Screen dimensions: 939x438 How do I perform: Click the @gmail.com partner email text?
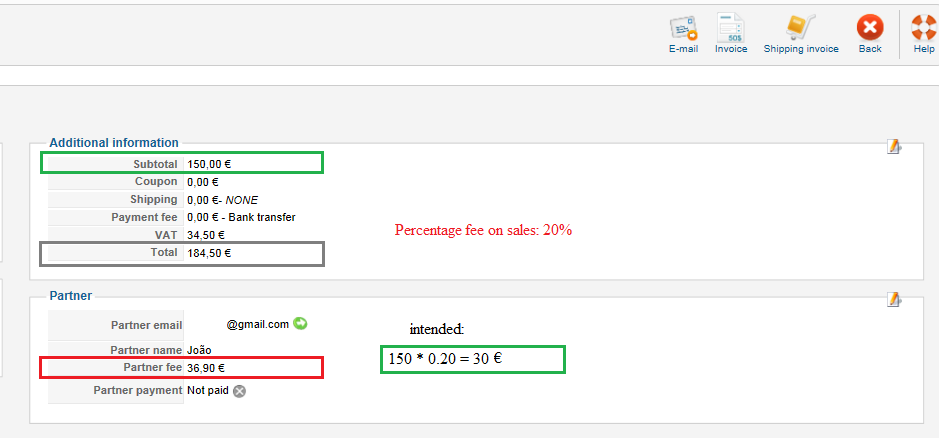[258, 324]
